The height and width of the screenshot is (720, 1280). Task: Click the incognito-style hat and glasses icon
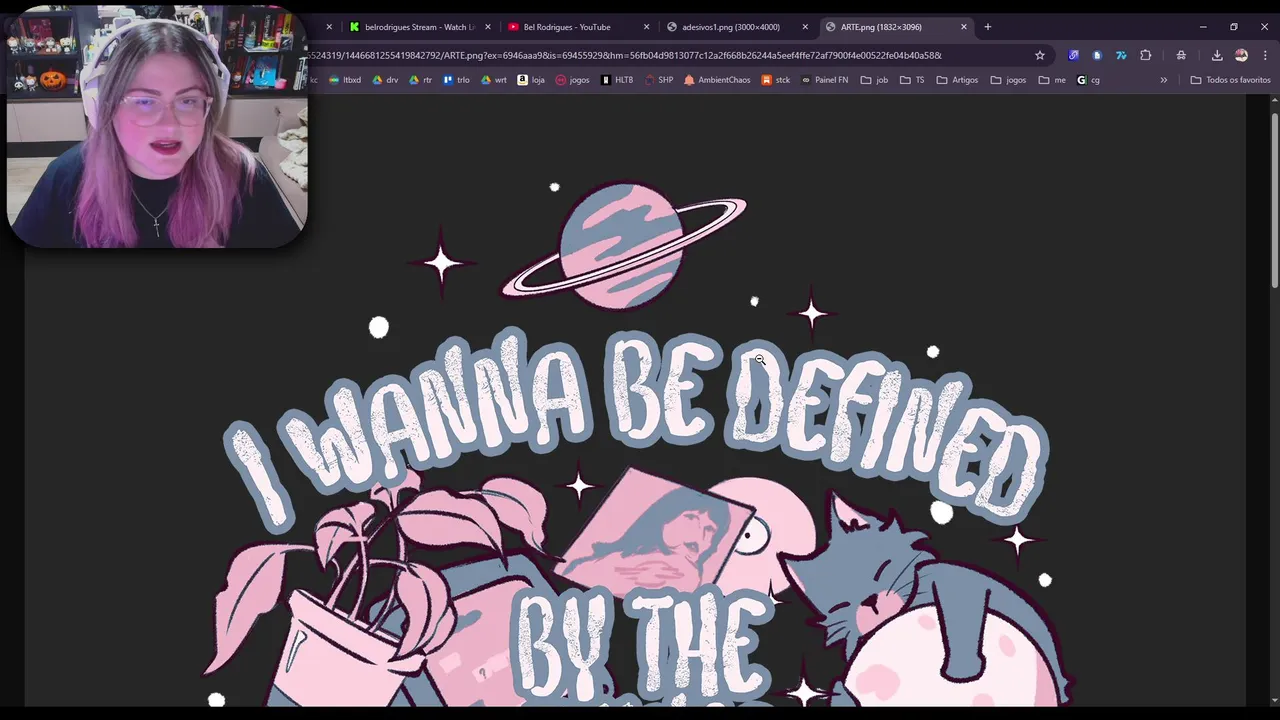tap(1181, 55)
